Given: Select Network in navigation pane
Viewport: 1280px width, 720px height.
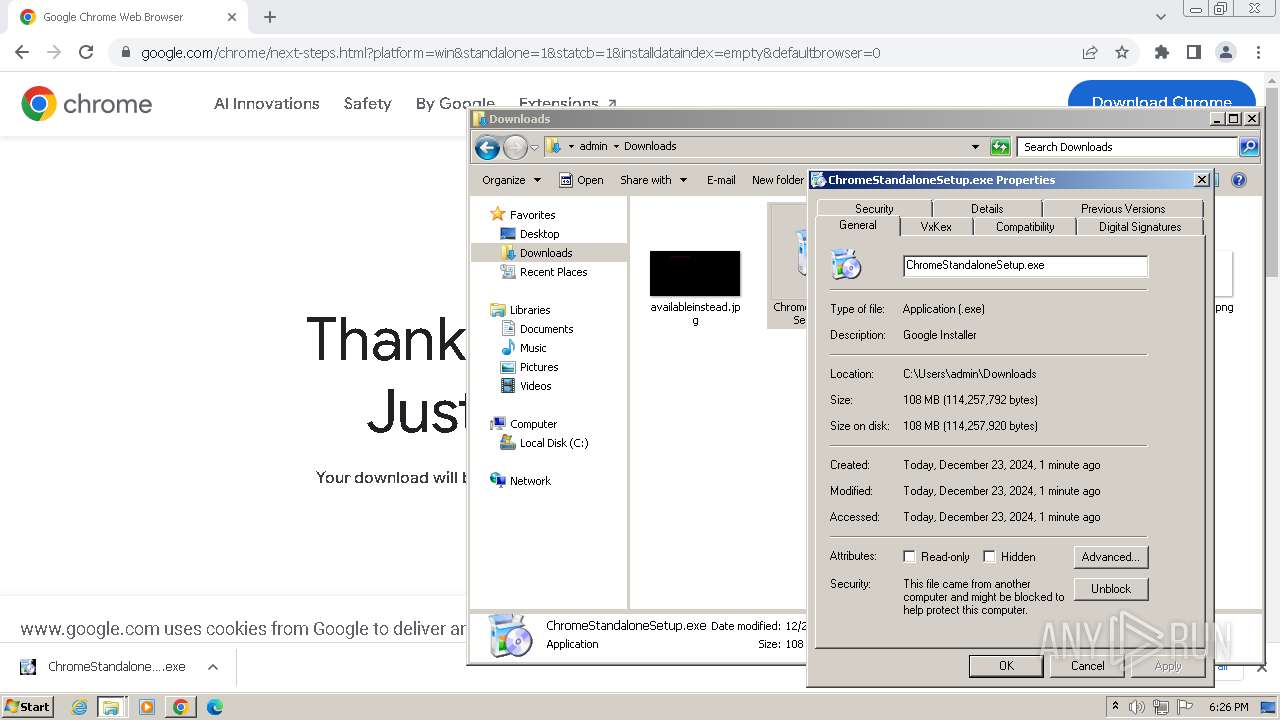Looking at the screenshot, I should pyautogui.click(x=530, y=481).
